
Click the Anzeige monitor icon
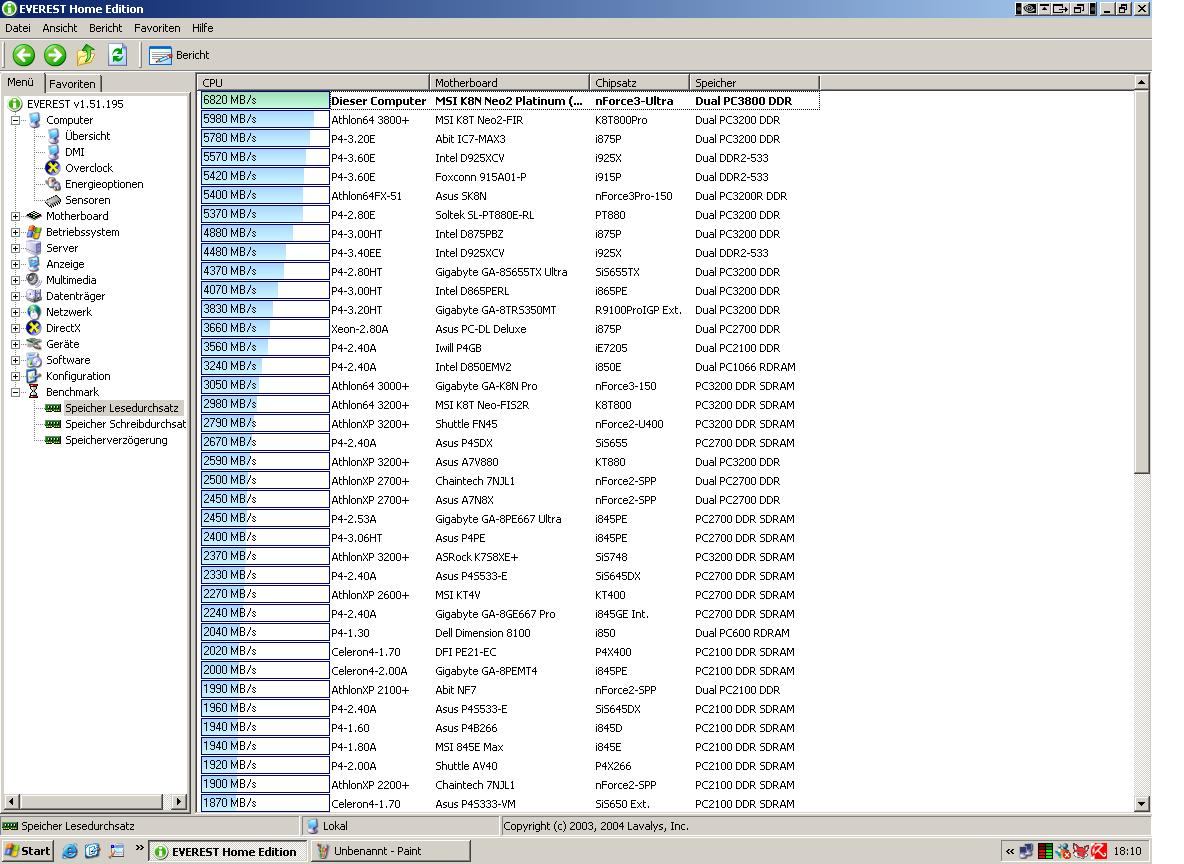34,264
